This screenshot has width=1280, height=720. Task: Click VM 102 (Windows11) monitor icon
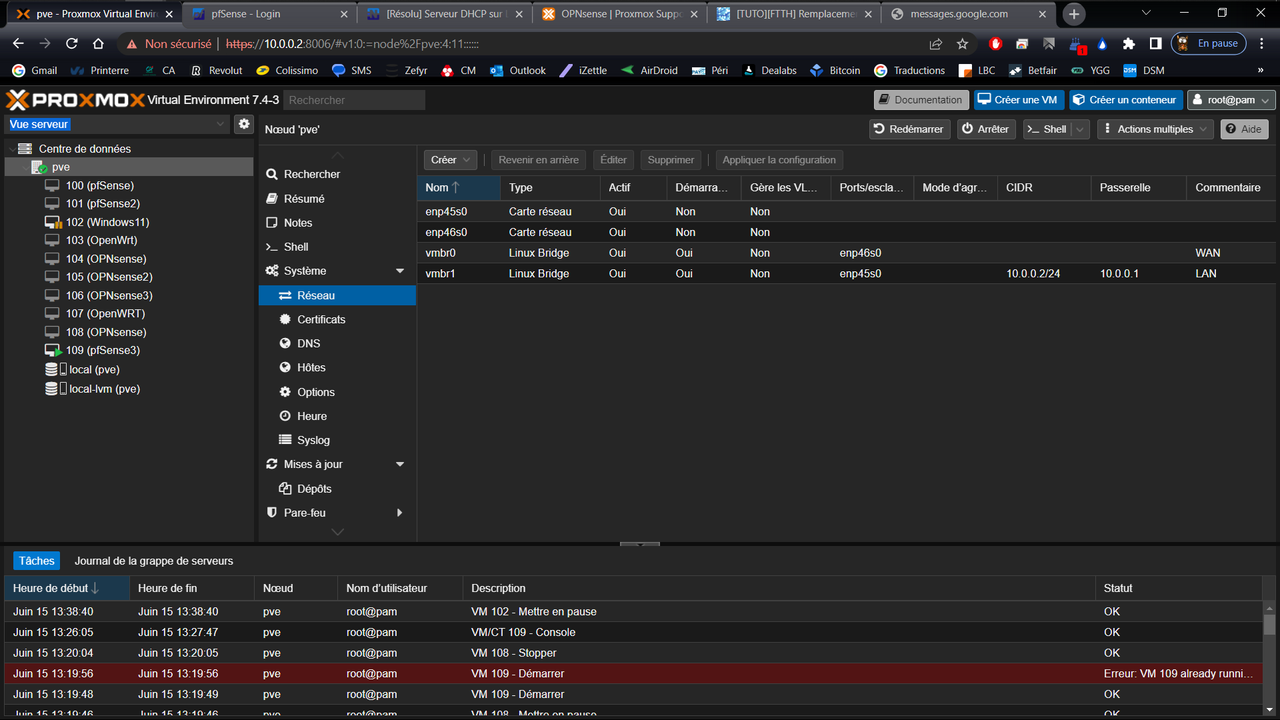coord(53,222)
